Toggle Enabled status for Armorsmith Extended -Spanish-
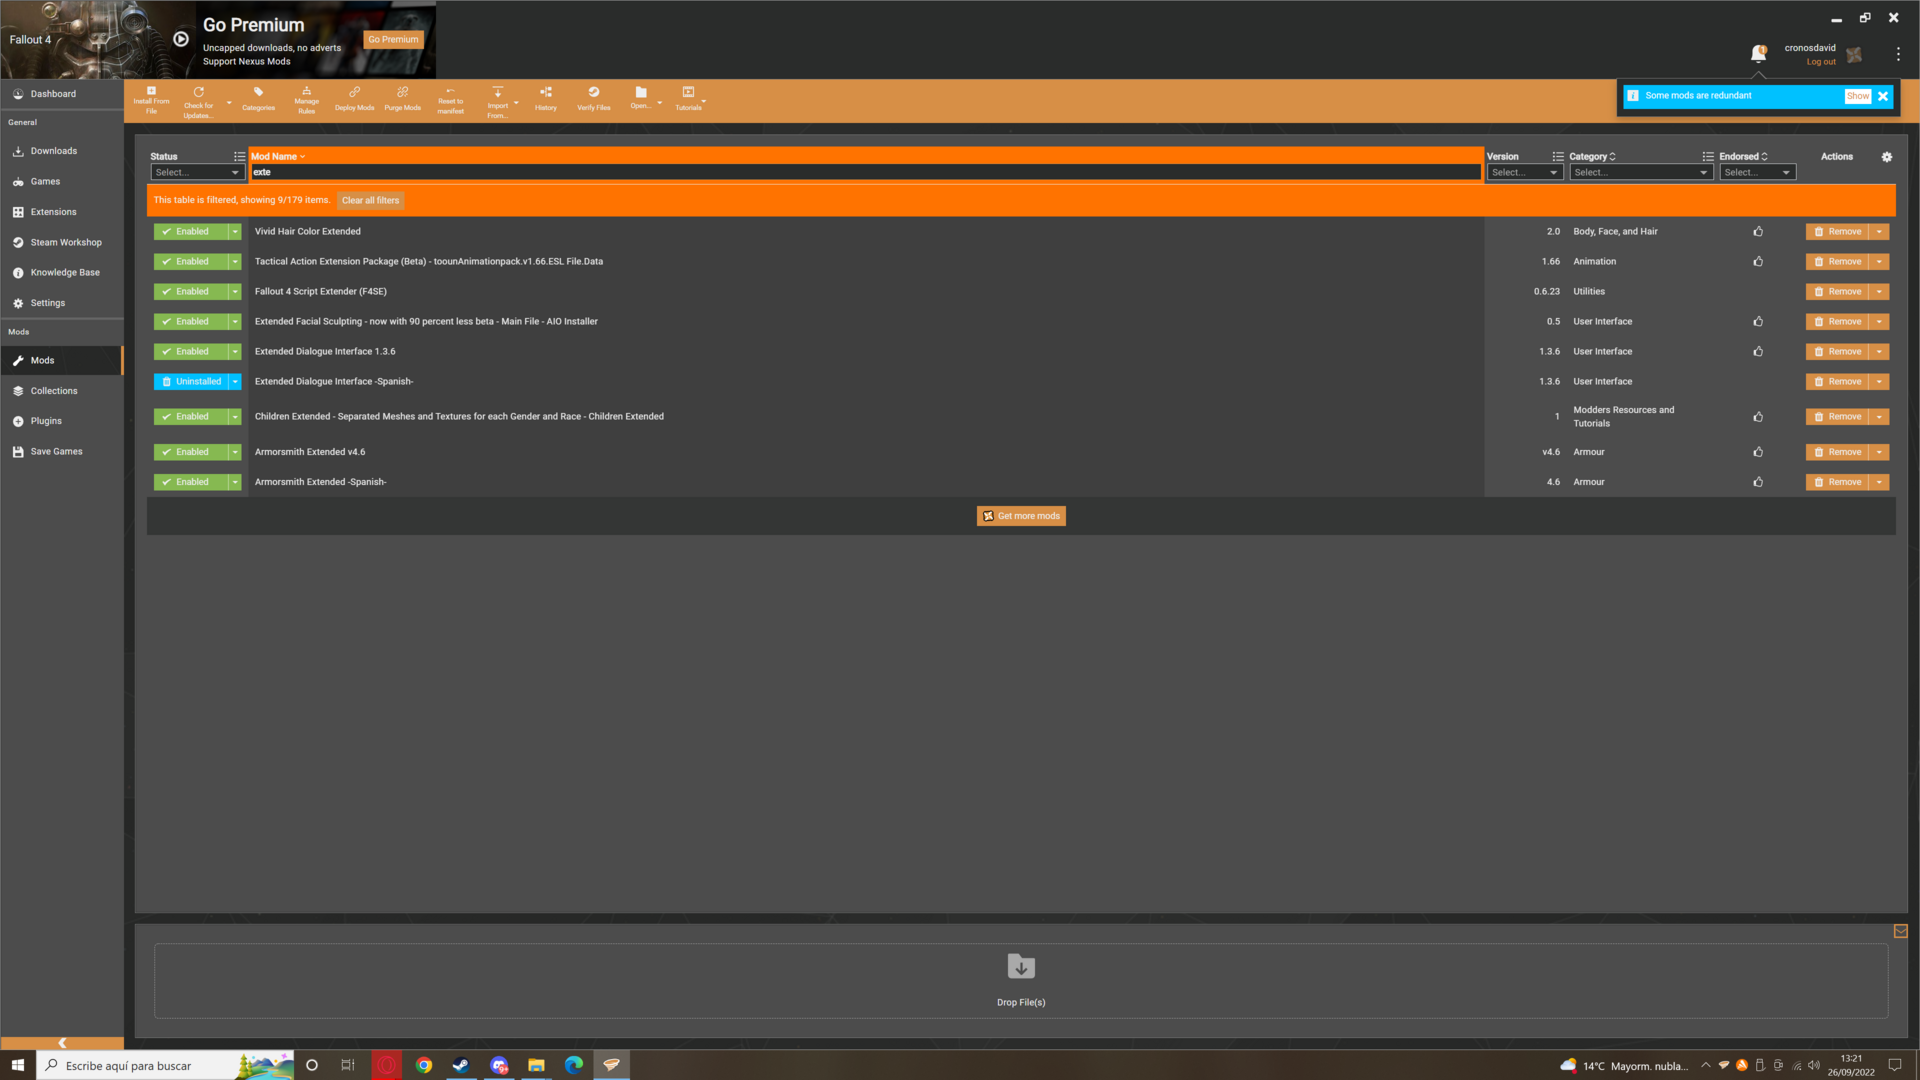 191,482
